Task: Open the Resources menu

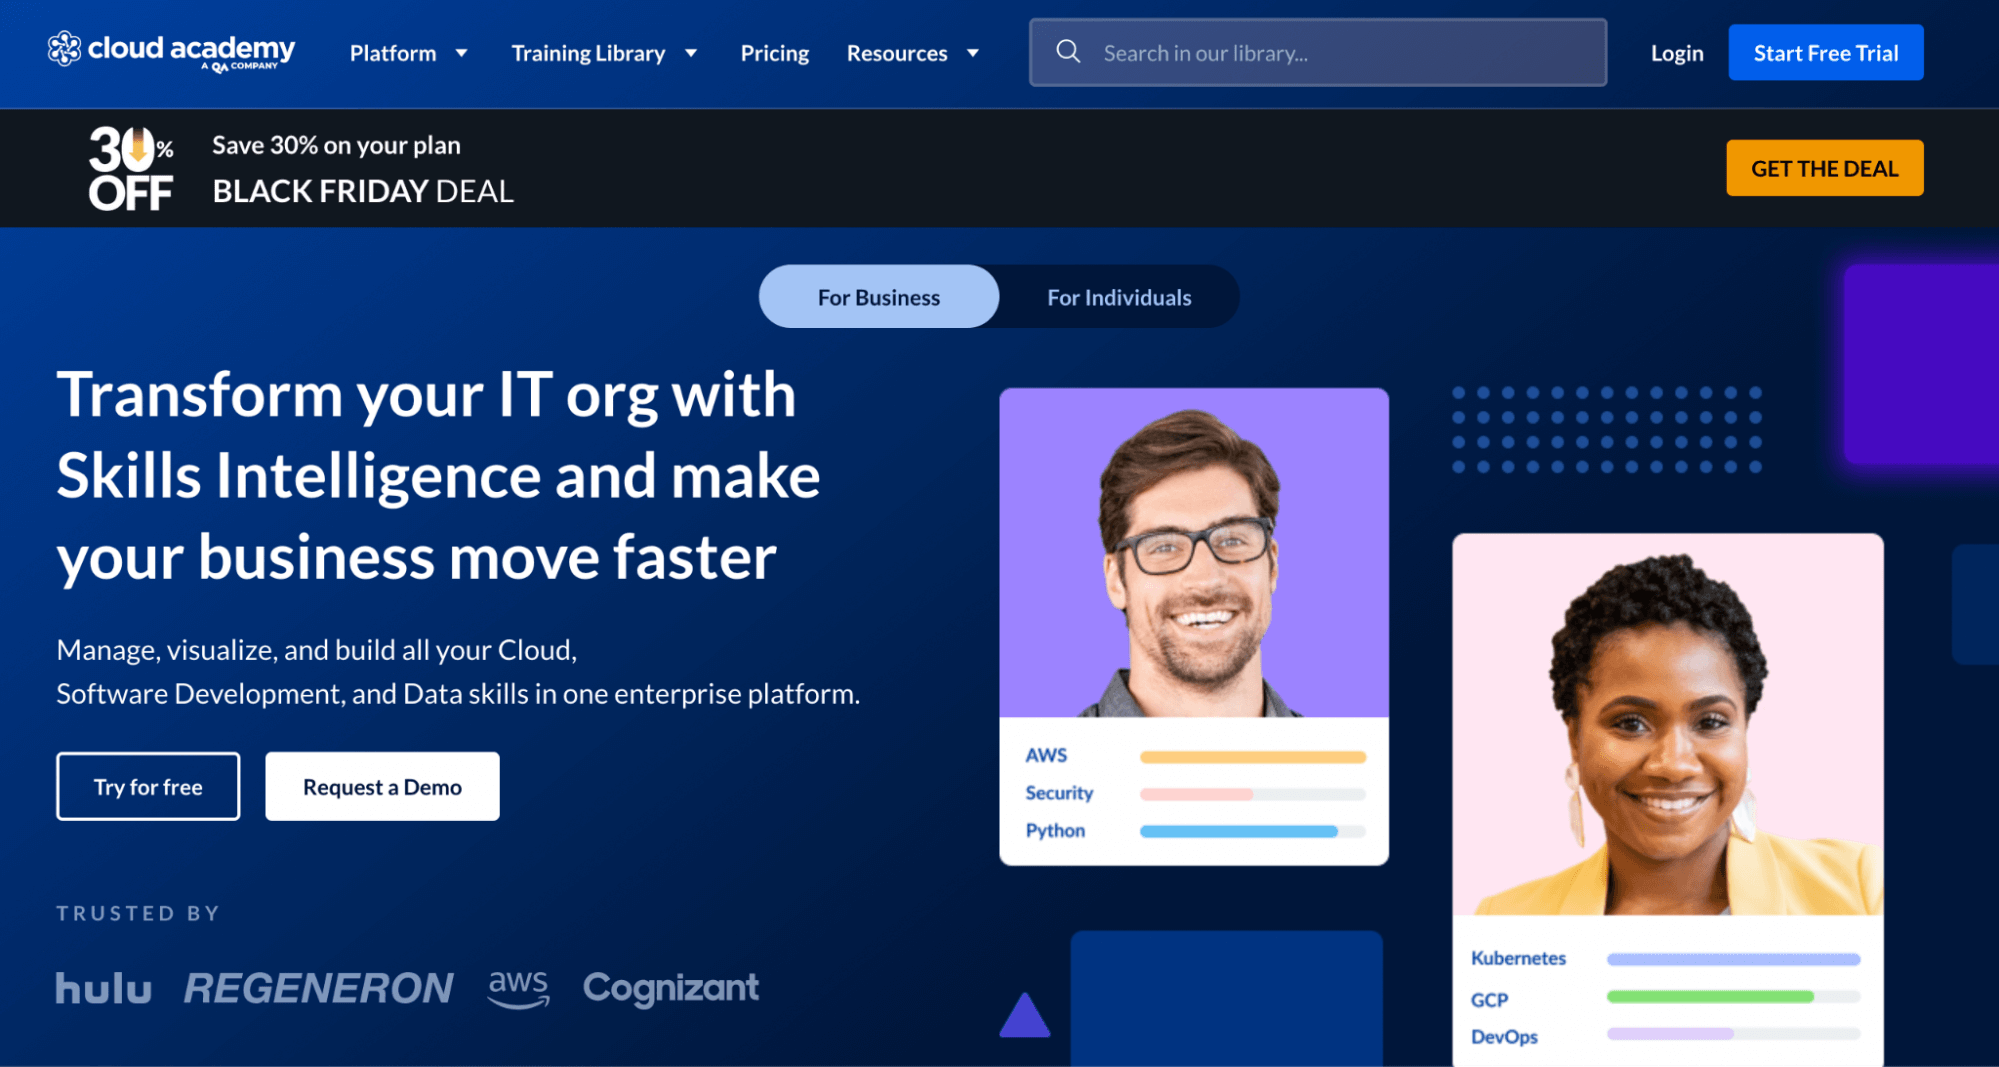Action: [897, 53]
